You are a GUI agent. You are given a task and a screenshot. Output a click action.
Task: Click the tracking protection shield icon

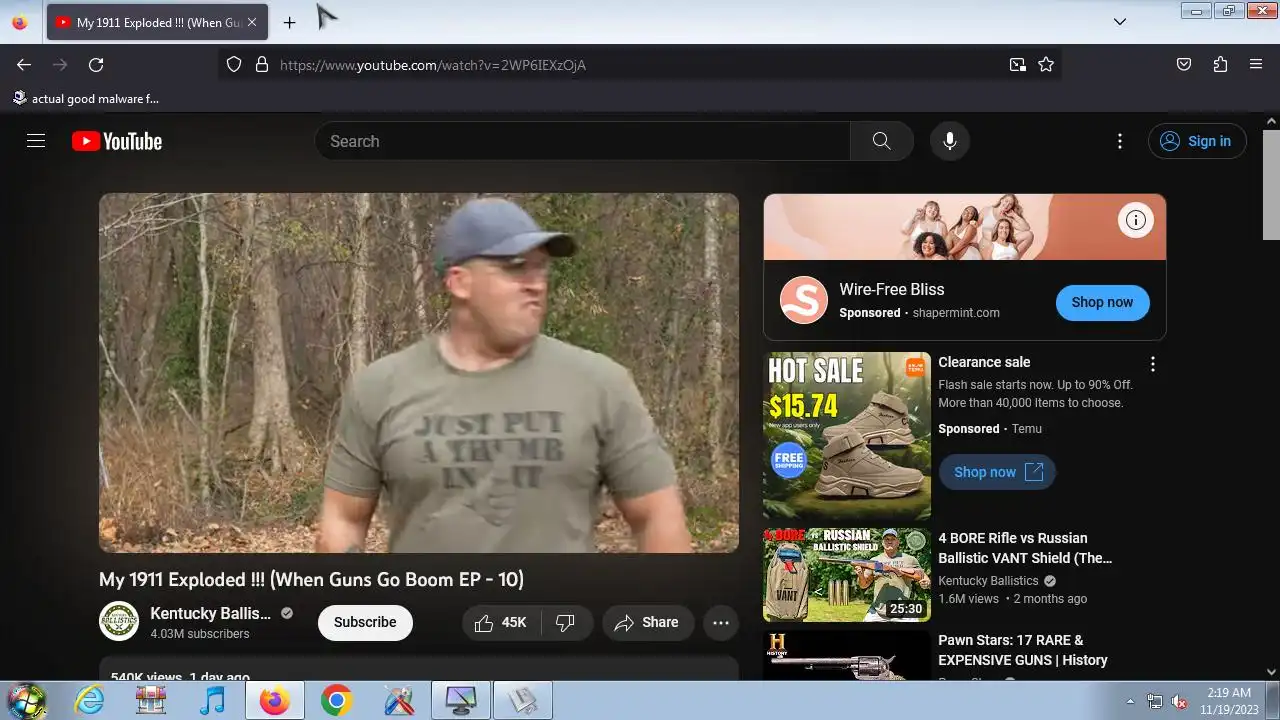coord(234,64)
